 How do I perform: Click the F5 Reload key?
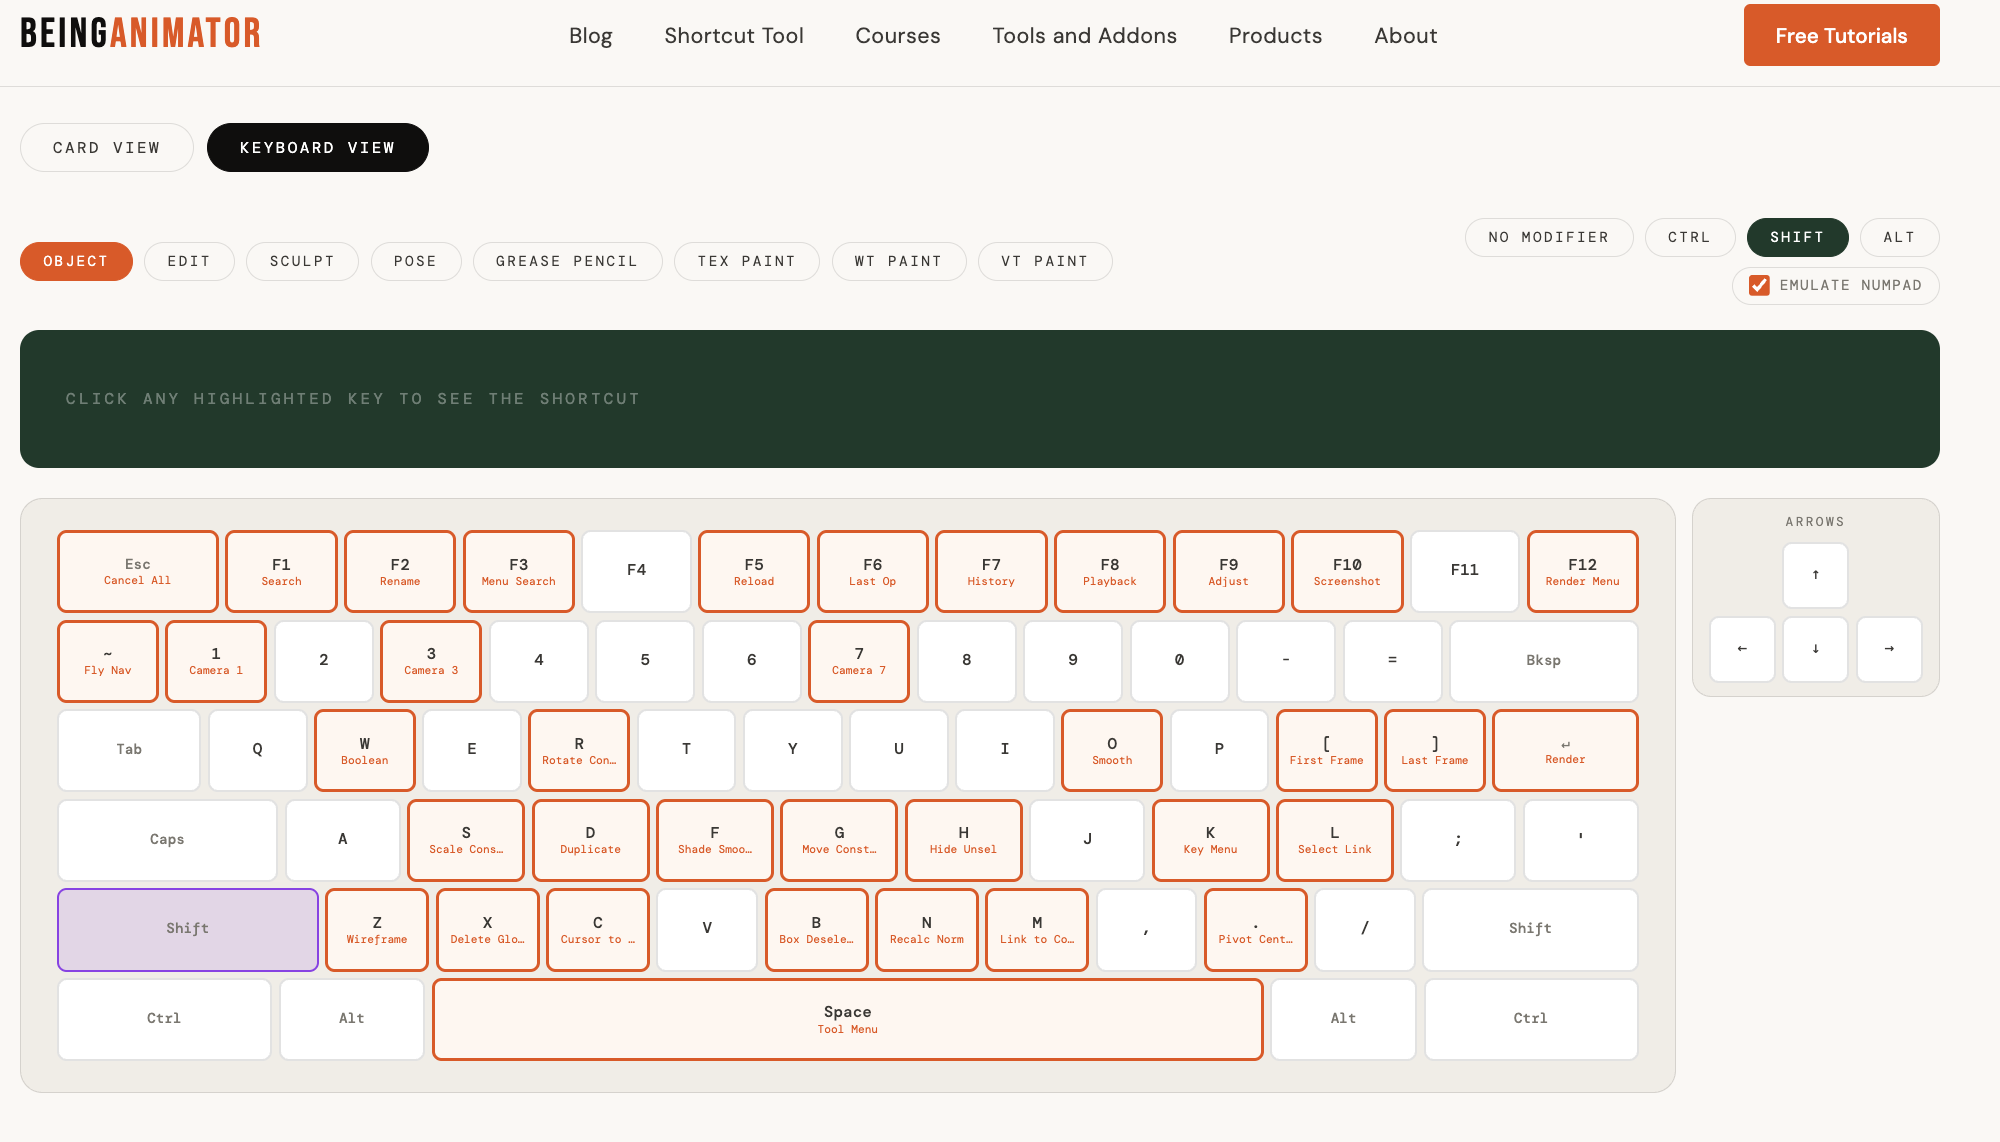coord(754,571)
